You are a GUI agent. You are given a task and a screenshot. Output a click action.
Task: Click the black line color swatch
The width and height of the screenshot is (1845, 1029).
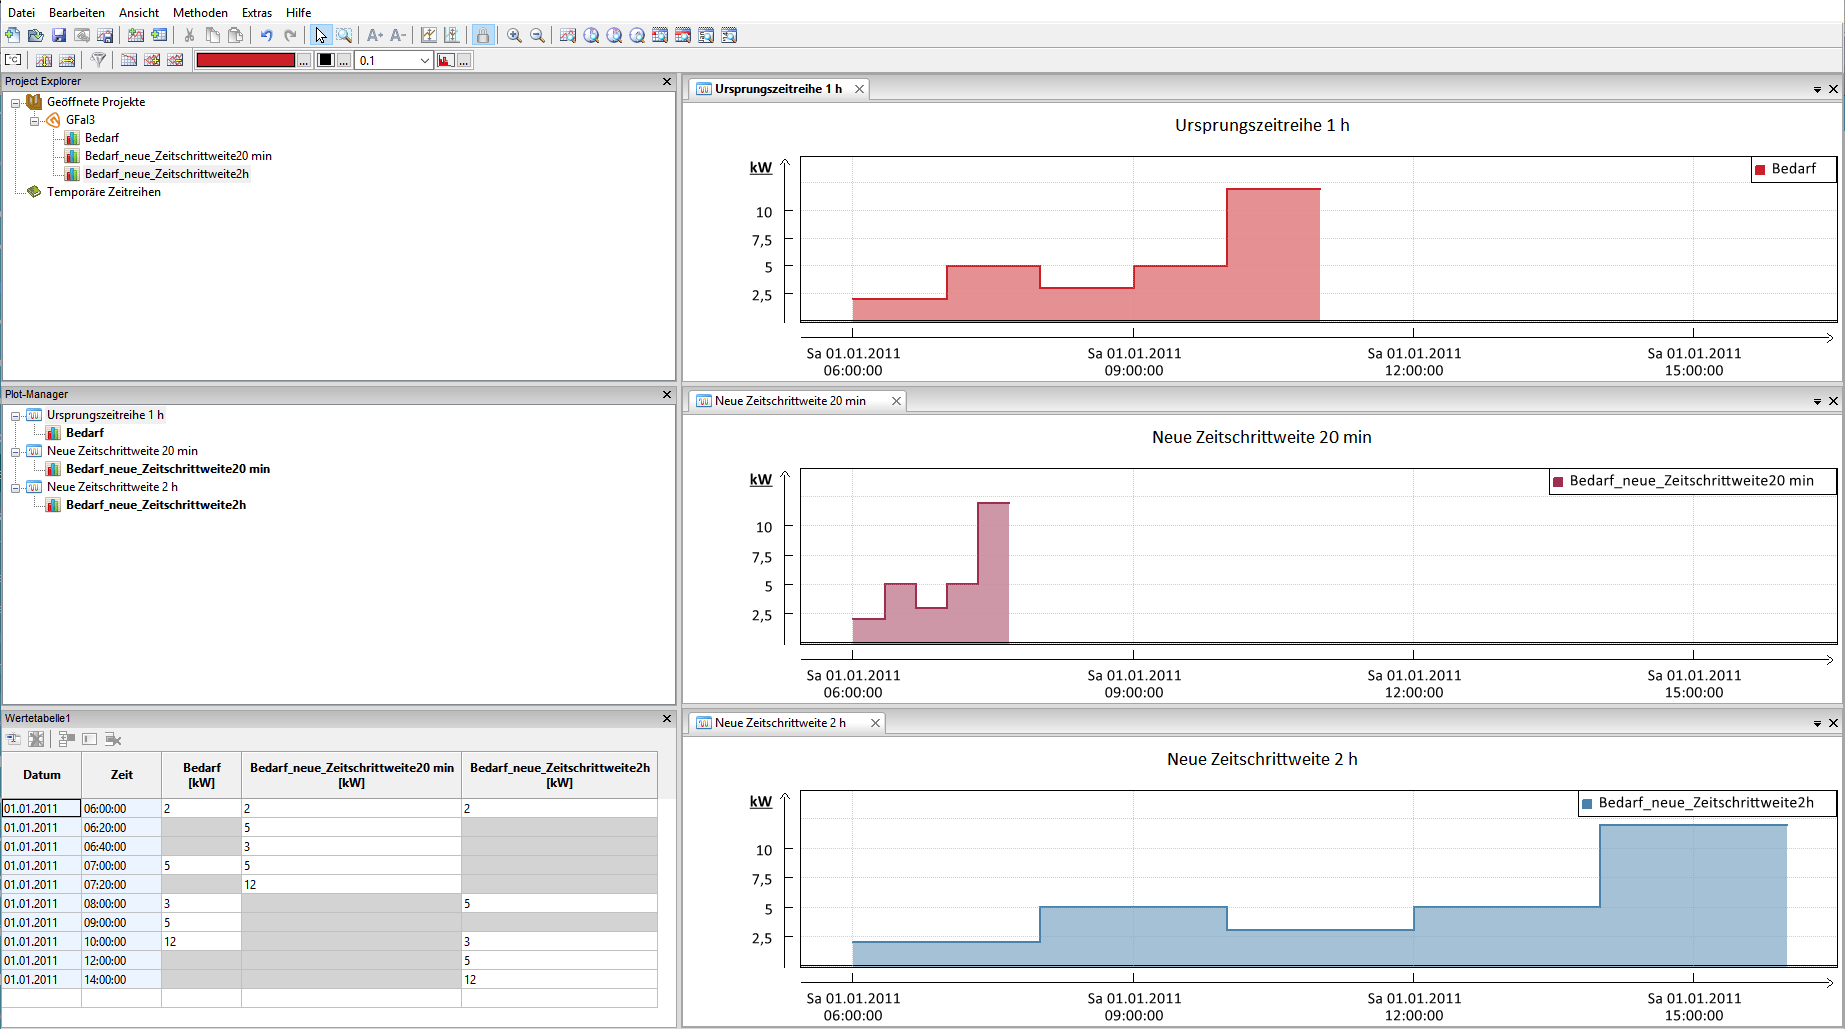(325, 60)
